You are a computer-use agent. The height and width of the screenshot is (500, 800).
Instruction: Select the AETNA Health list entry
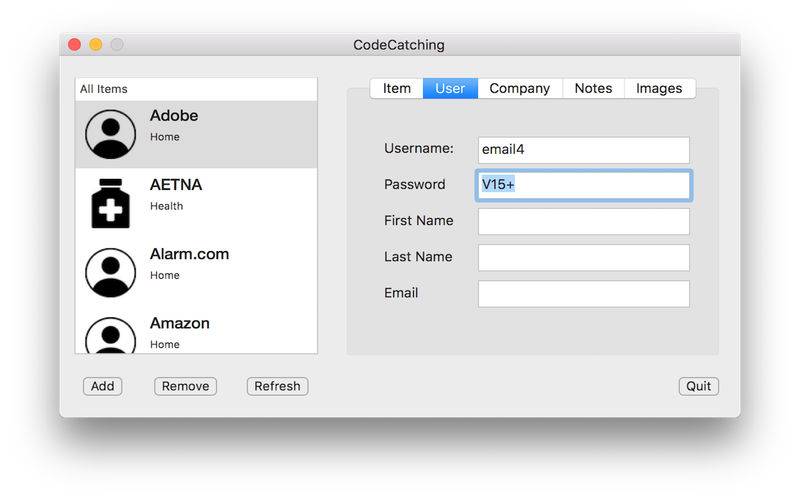(196, 203)
